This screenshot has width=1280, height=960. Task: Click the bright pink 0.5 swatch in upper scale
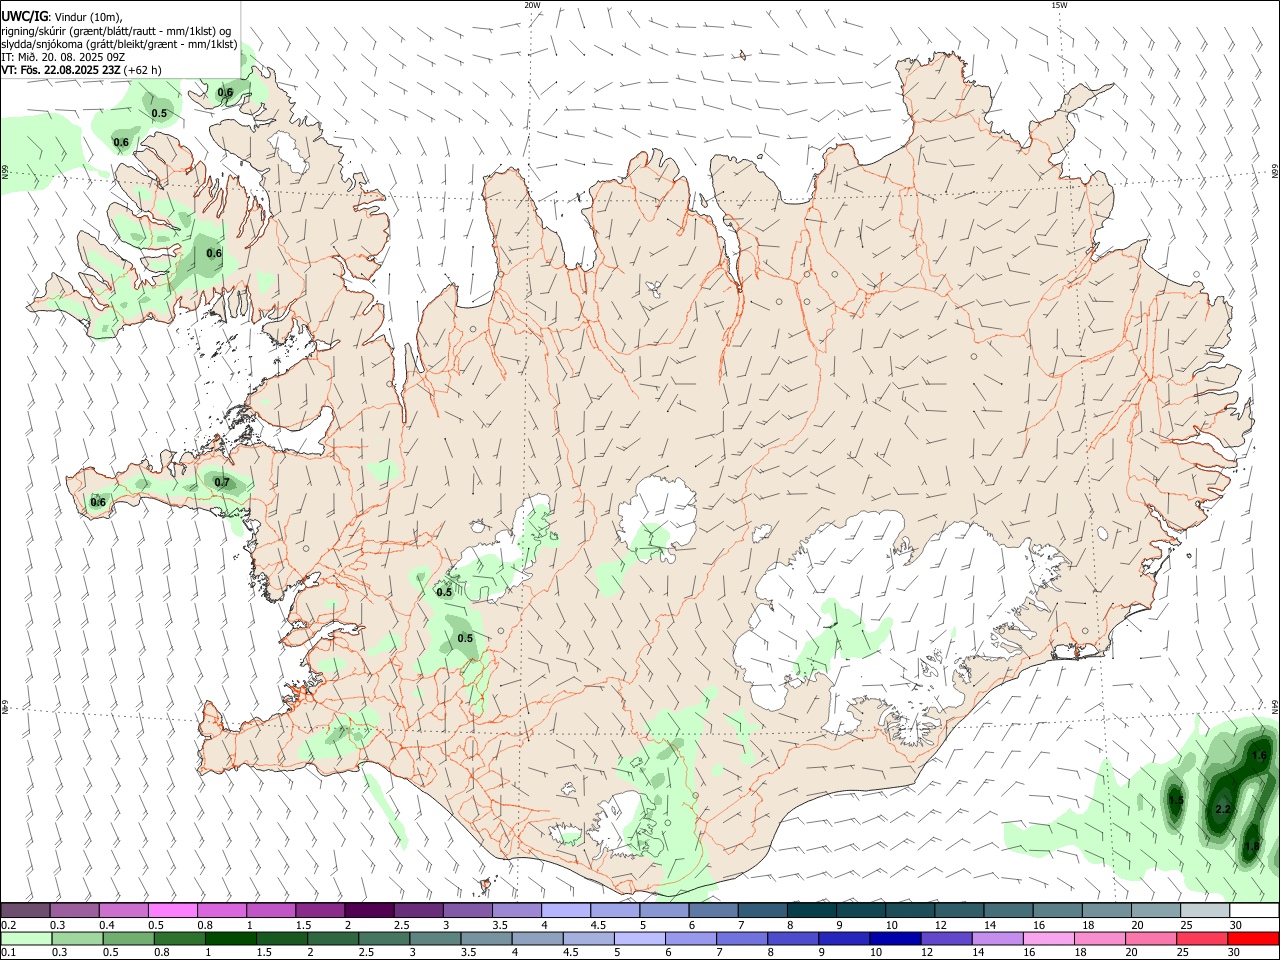pos(172,911)
